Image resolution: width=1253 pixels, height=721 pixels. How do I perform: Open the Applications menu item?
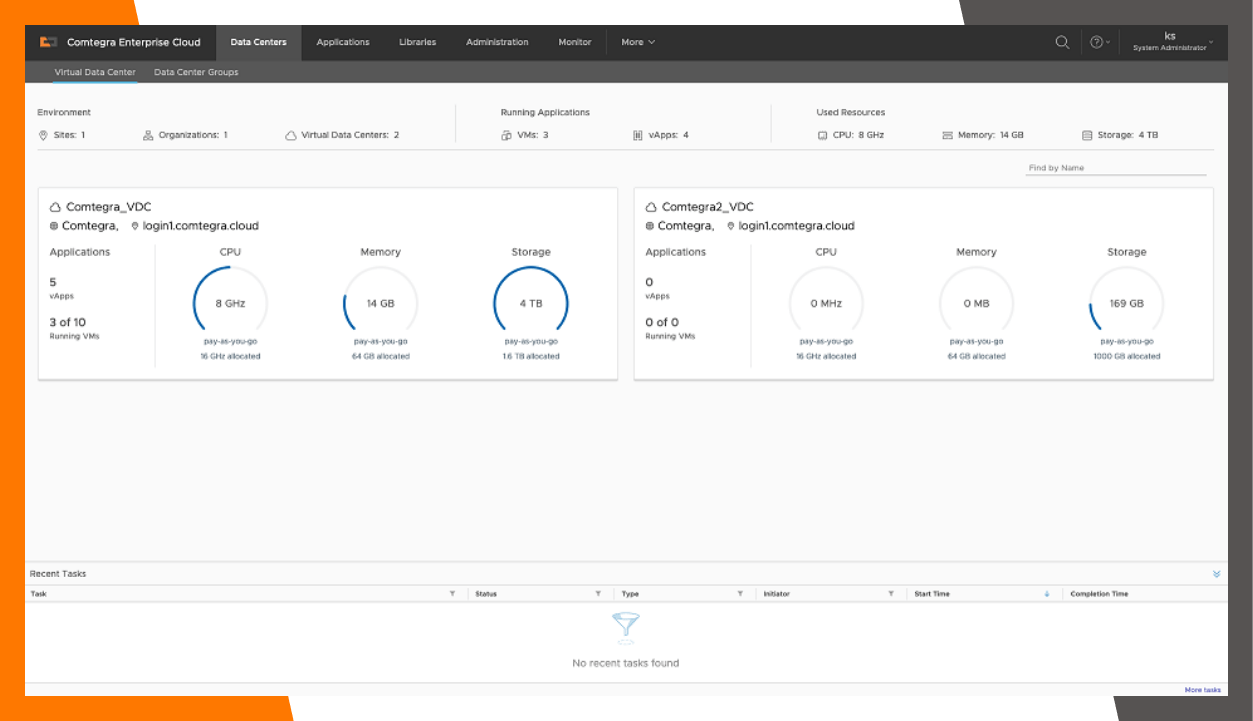[x=343, y=42]
